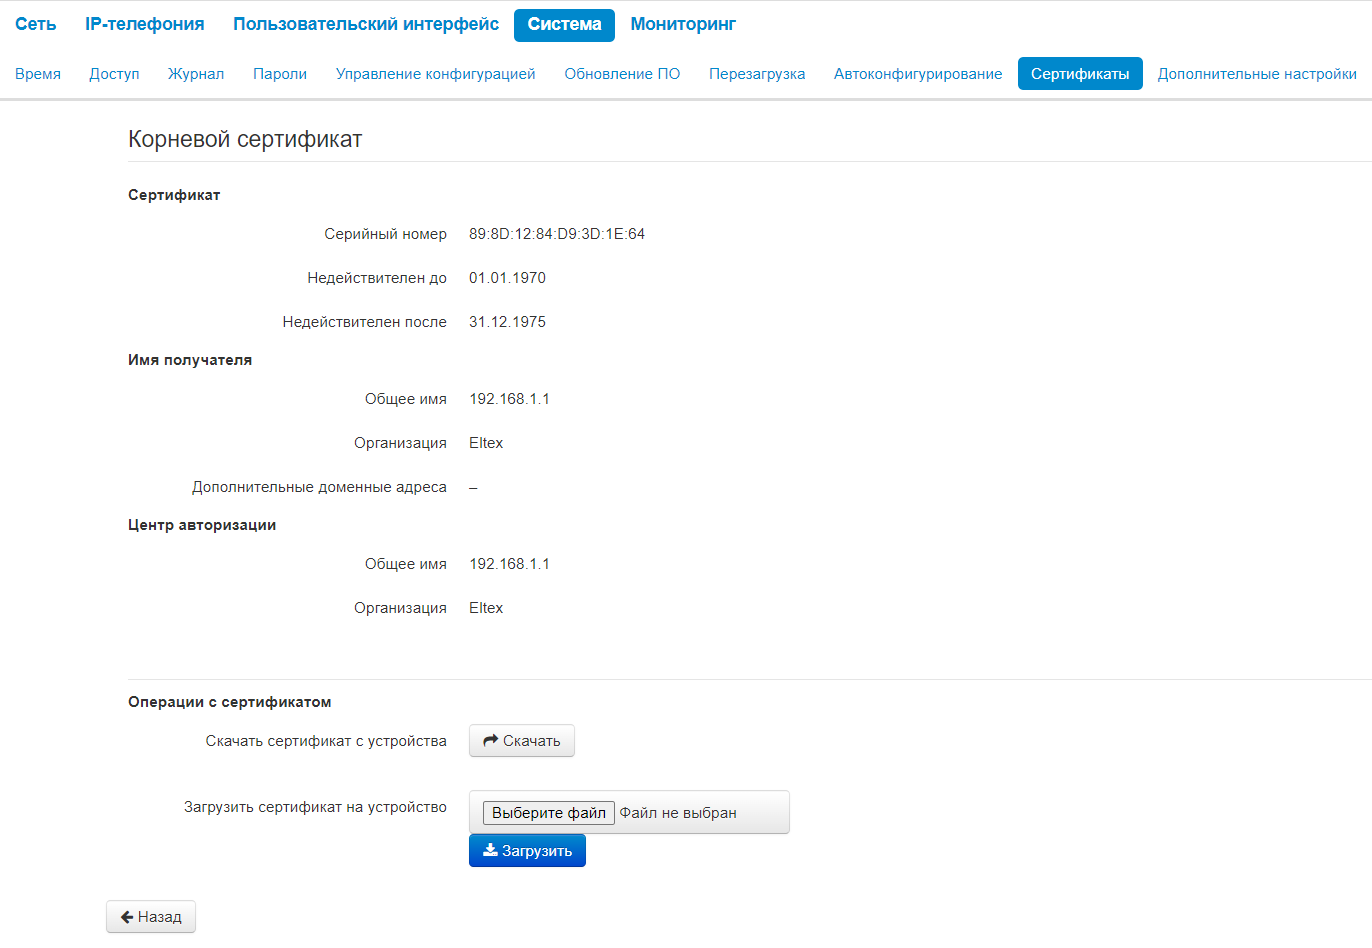This screenshot has height=948, width=1372.
Task: Click the Скачать сертификат с устройства label
Action: [326, 741]
